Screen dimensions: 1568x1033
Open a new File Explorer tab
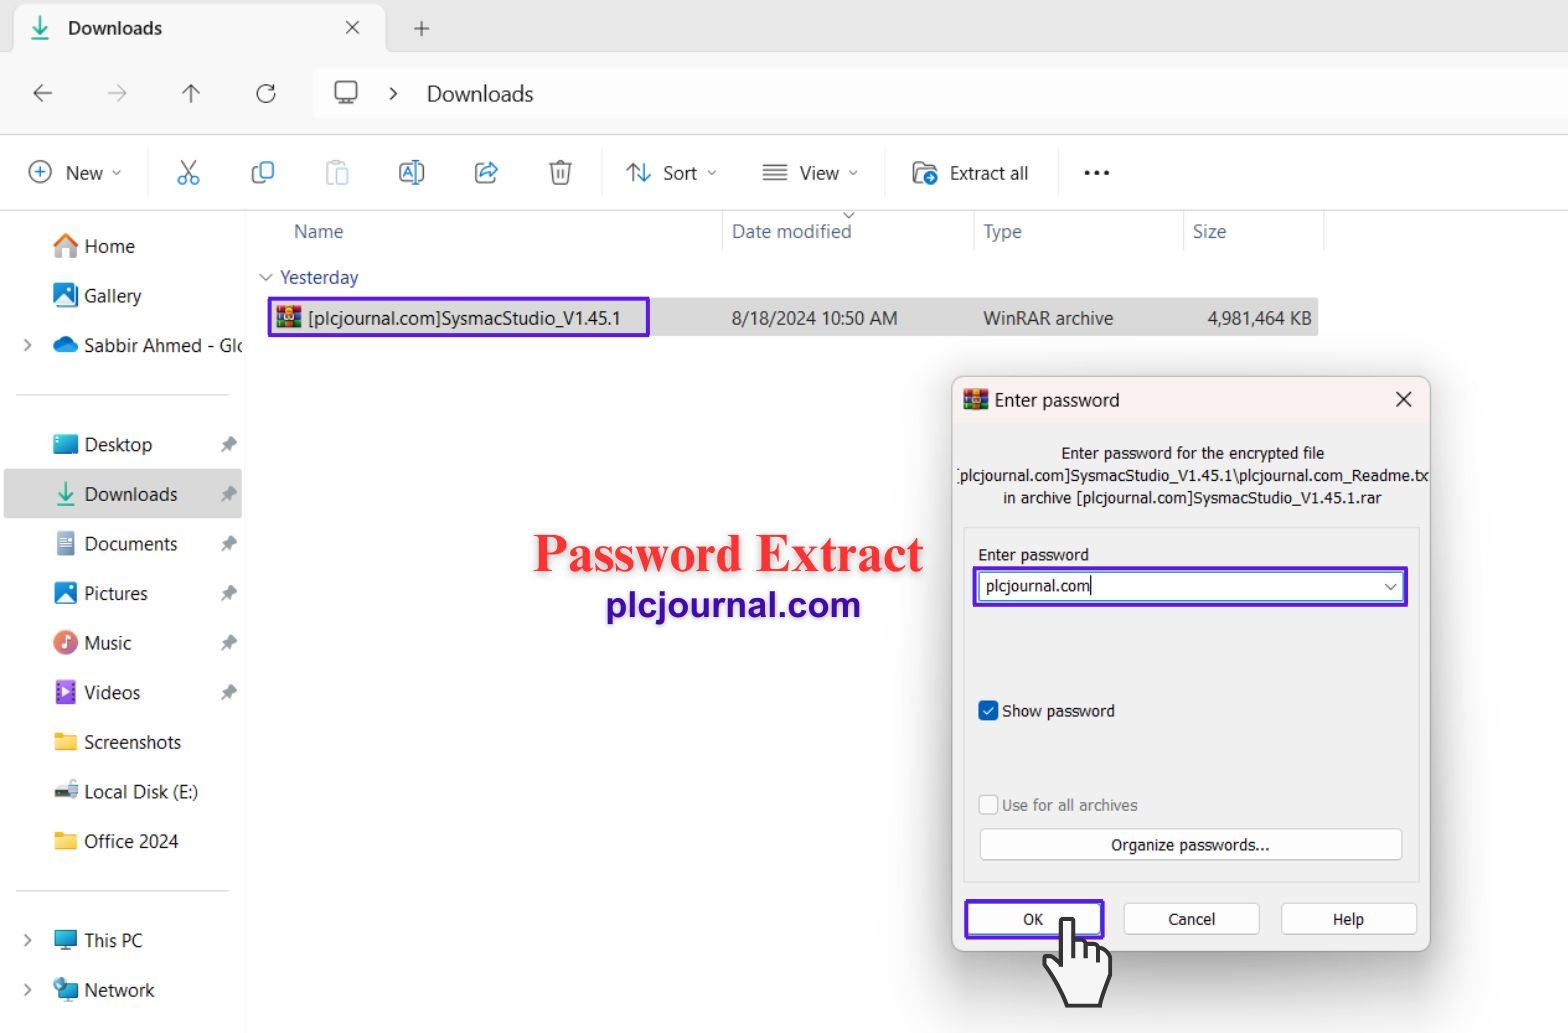point(422,28)
